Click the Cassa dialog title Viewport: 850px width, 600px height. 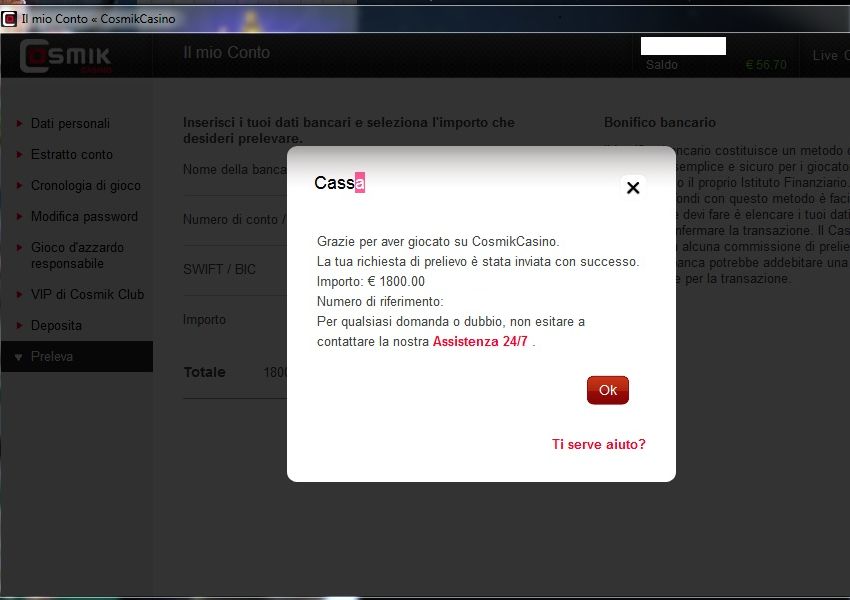(339, 183)
